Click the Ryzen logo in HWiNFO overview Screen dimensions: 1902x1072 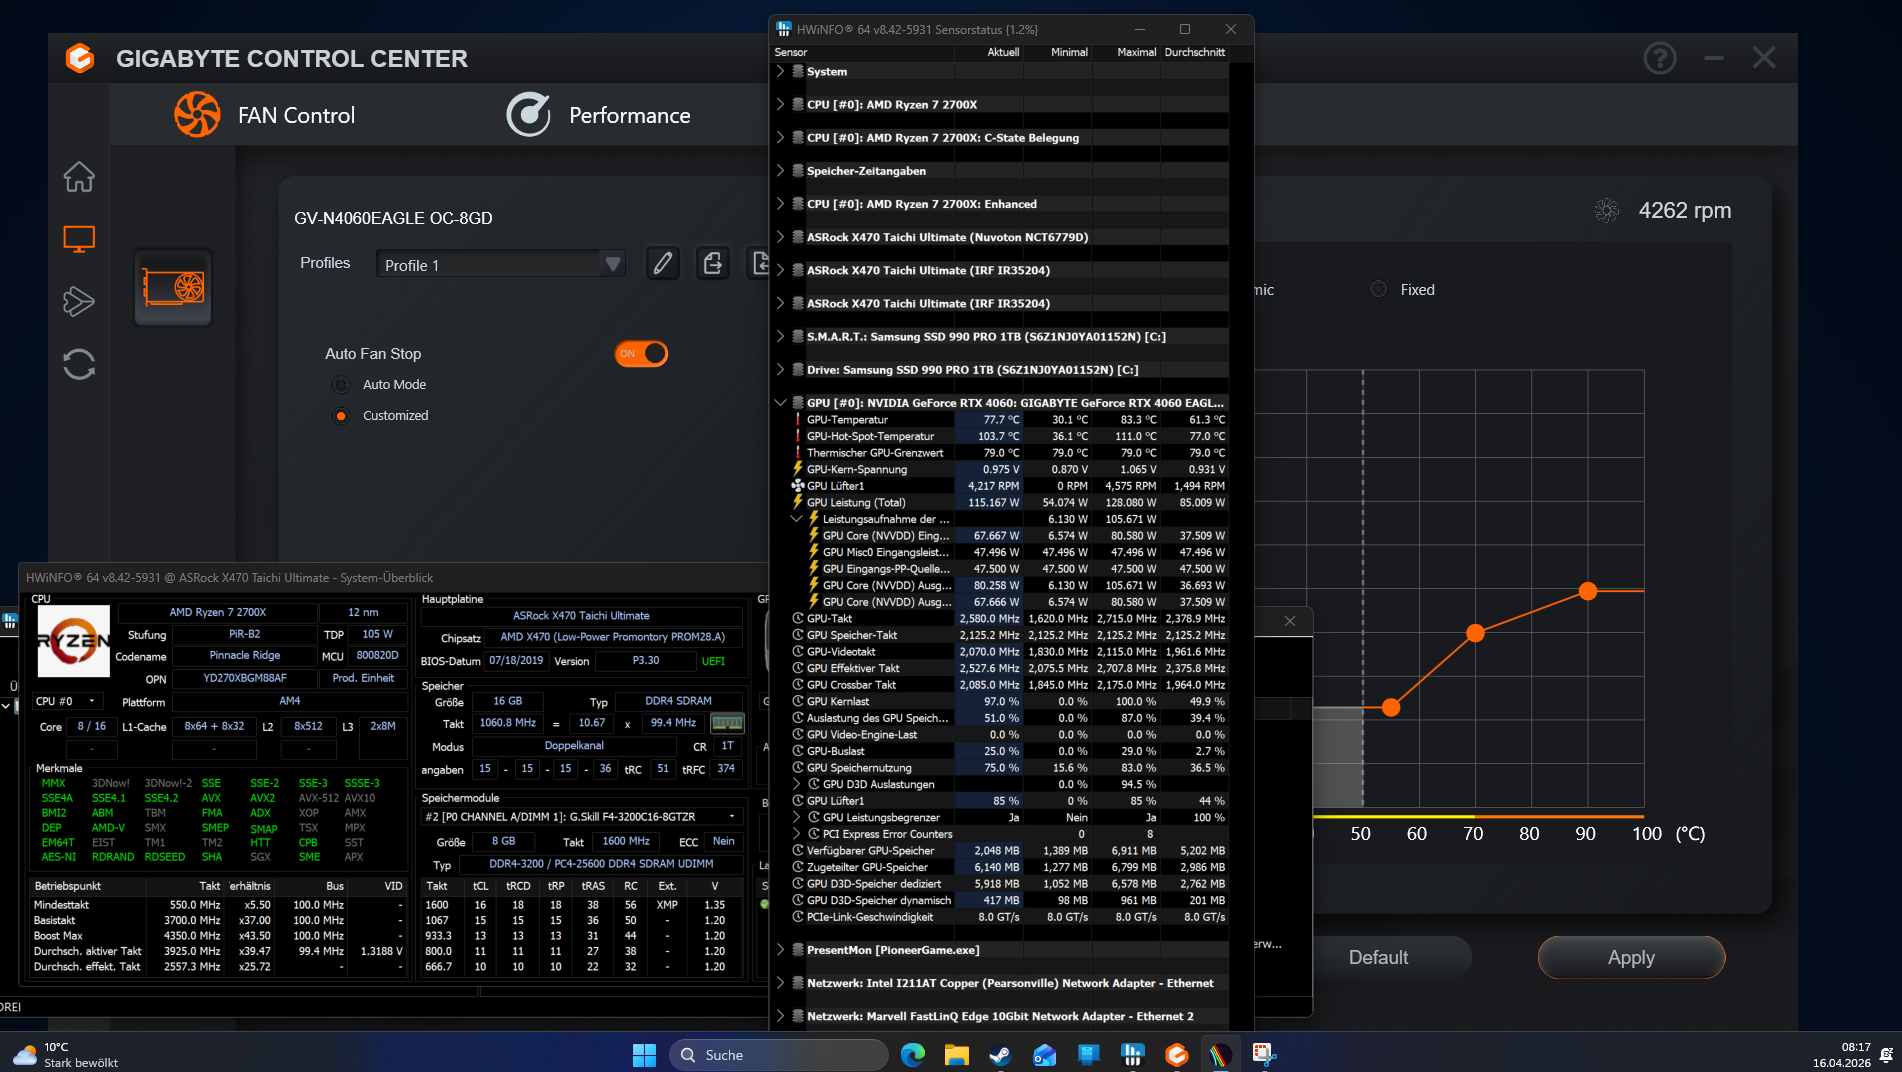73,641
